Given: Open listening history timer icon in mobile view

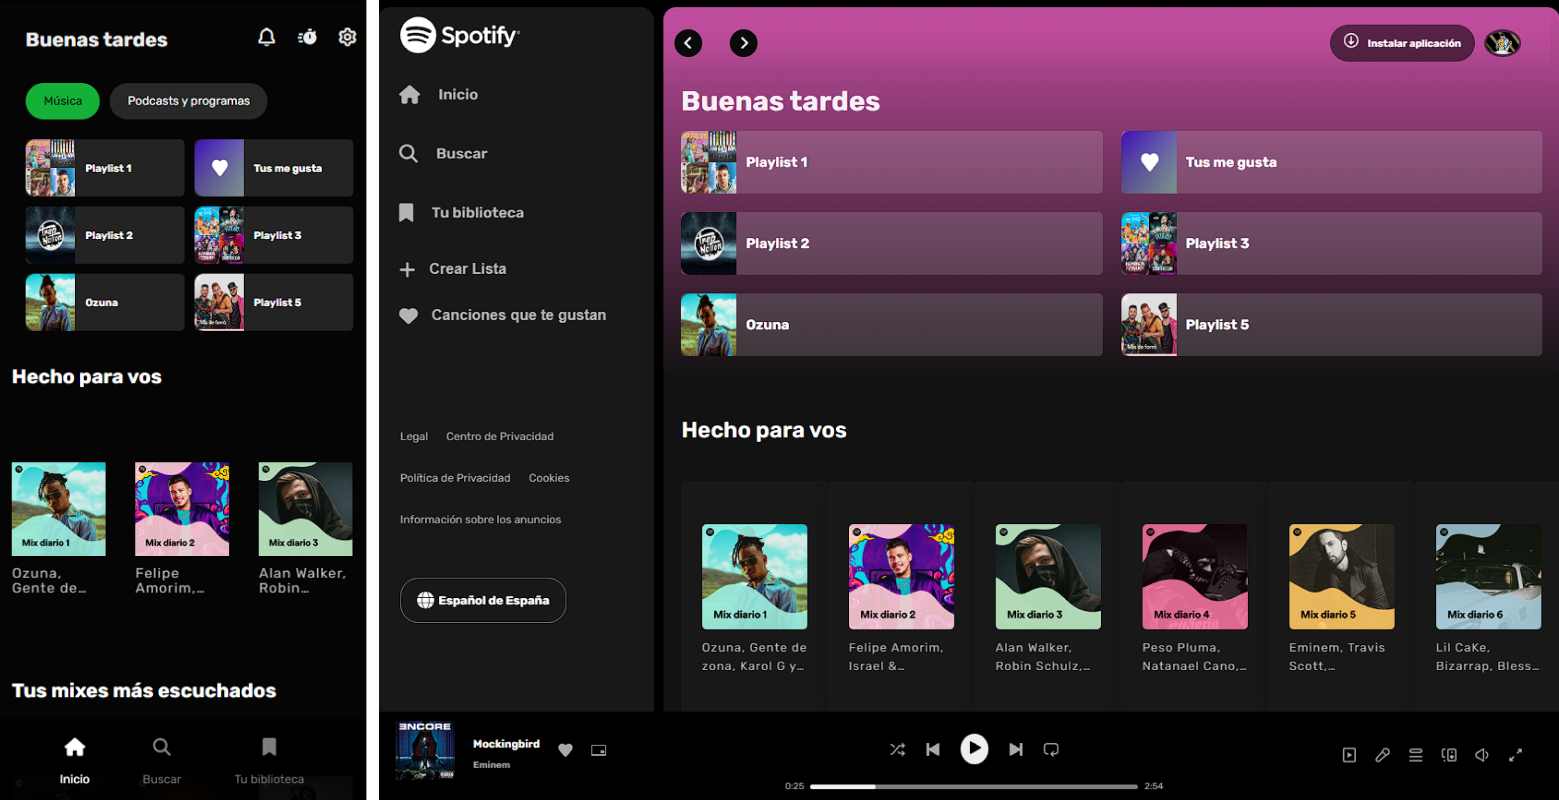Looking at the screenshot, I should click(307, 37).
